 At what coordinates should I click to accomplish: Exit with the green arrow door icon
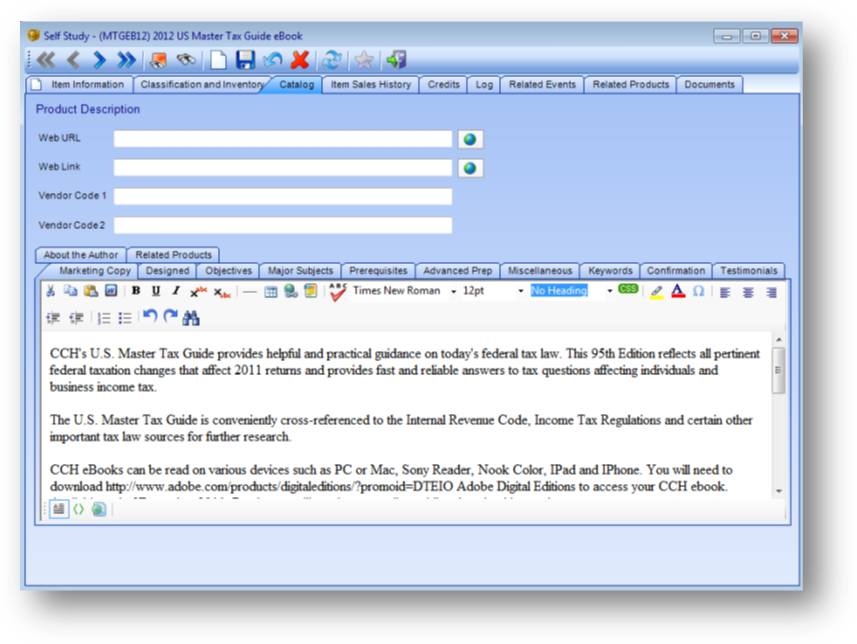pyautogui.click(x=396, y=60)
